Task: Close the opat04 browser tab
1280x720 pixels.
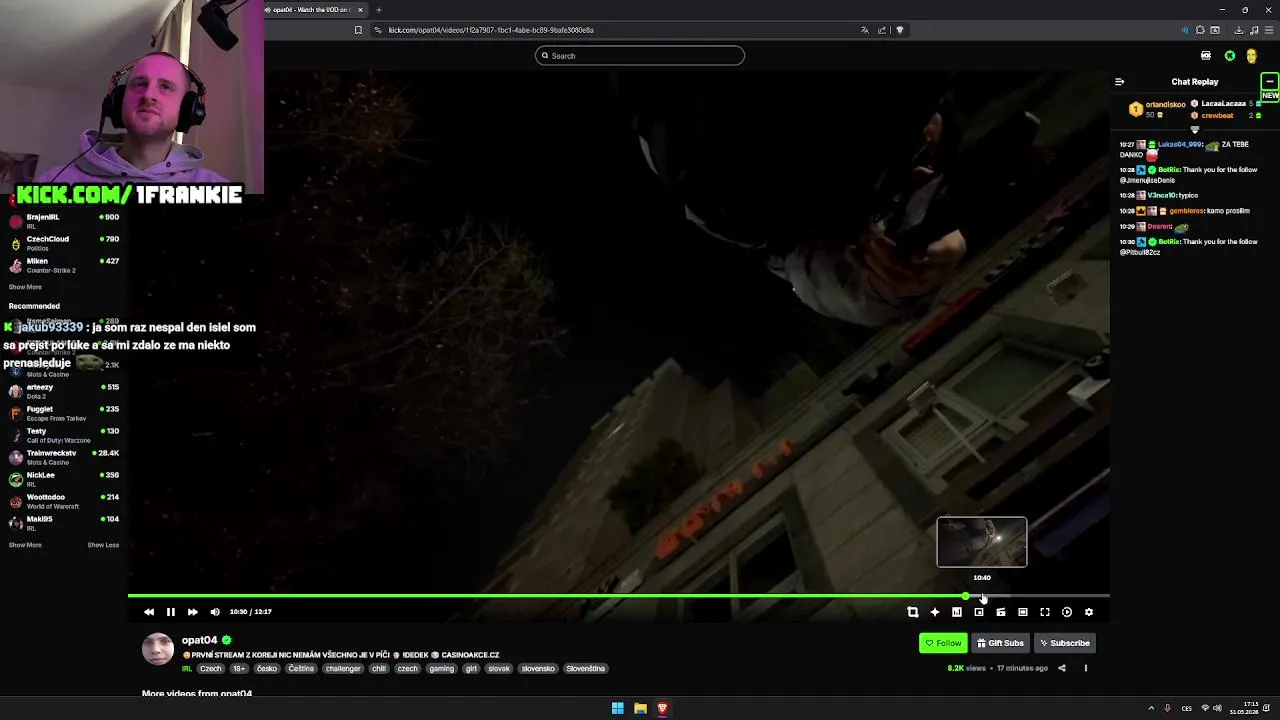Action: 360,10
